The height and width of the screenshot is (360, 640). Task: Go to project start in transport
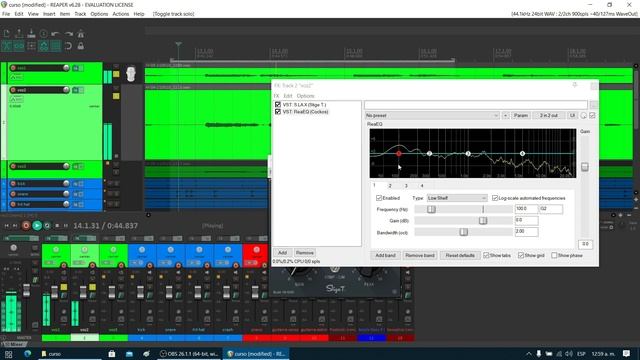pos(7,225)
